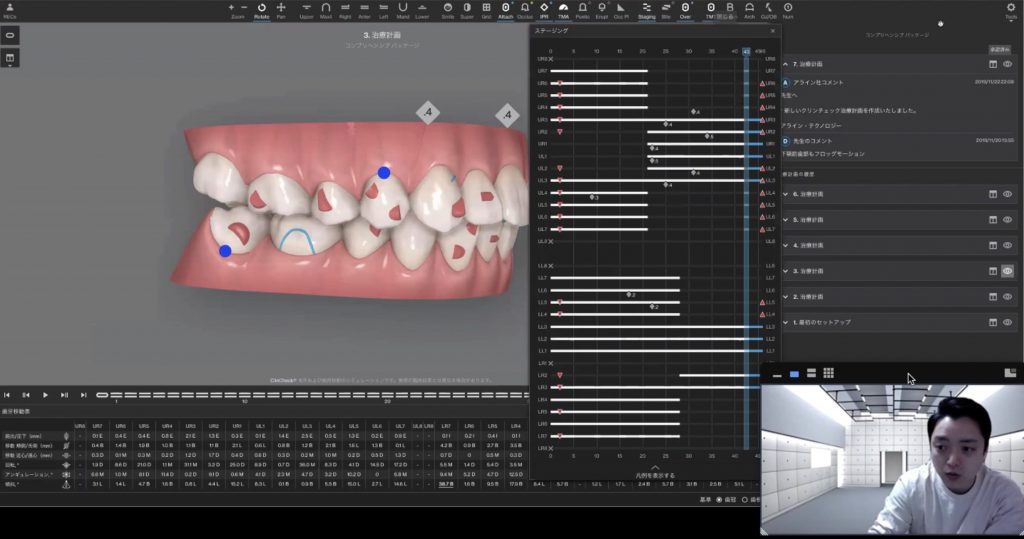Switch to Mandibular occlusal view
The width and height of the screenshot is (1024, 539).
tap(403, 10)
